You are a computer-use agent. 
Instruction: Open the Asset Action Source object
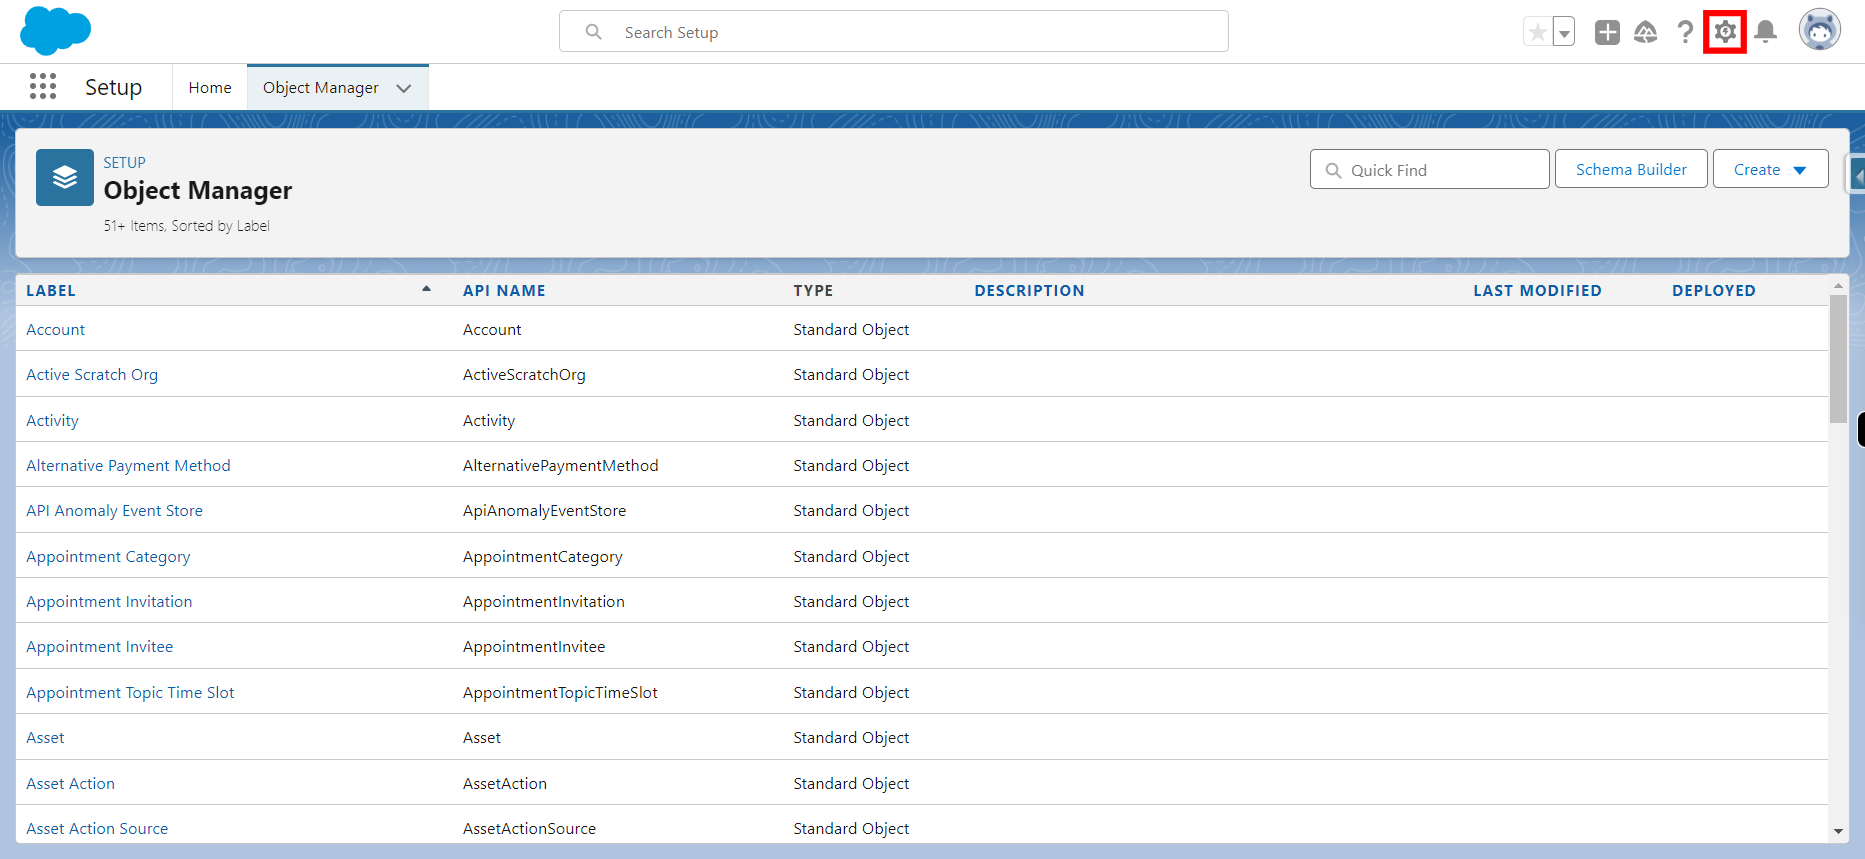click(97, 828)
